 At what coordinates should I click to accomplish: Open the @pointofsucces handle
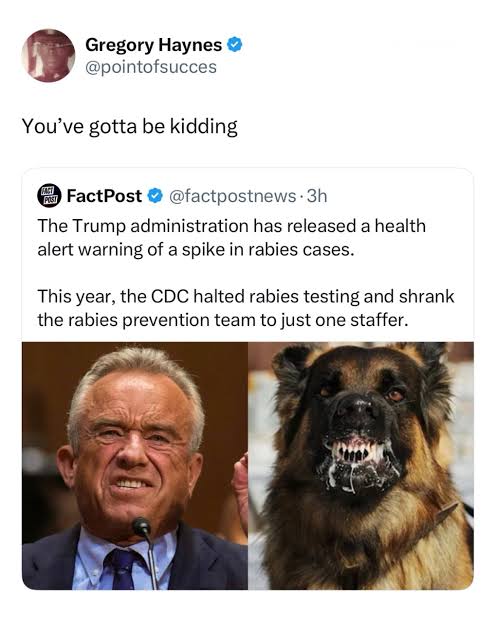151,67
